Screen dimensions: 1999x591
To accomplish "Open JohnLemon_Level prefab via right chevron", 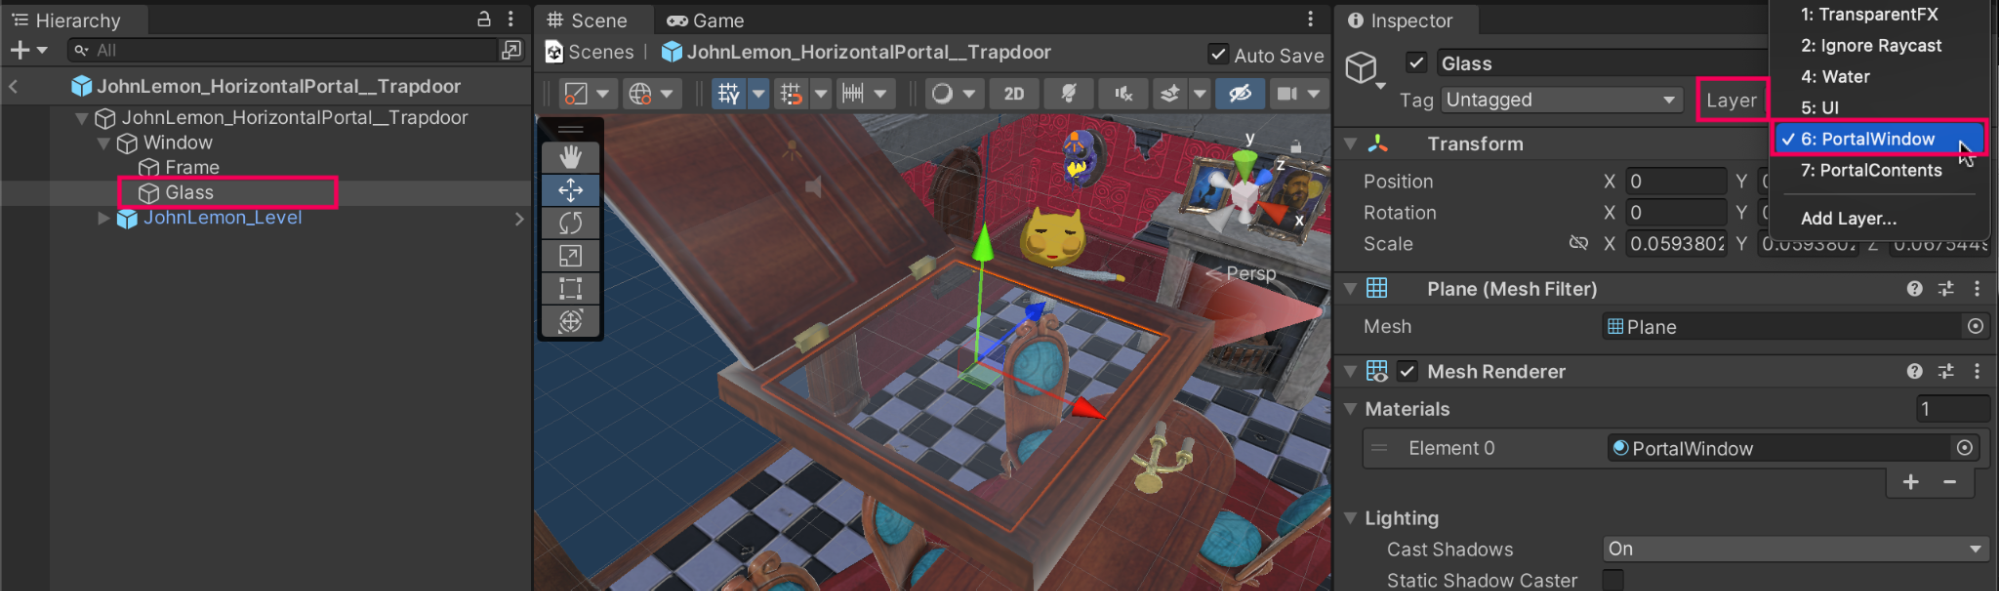I will 519,218.
